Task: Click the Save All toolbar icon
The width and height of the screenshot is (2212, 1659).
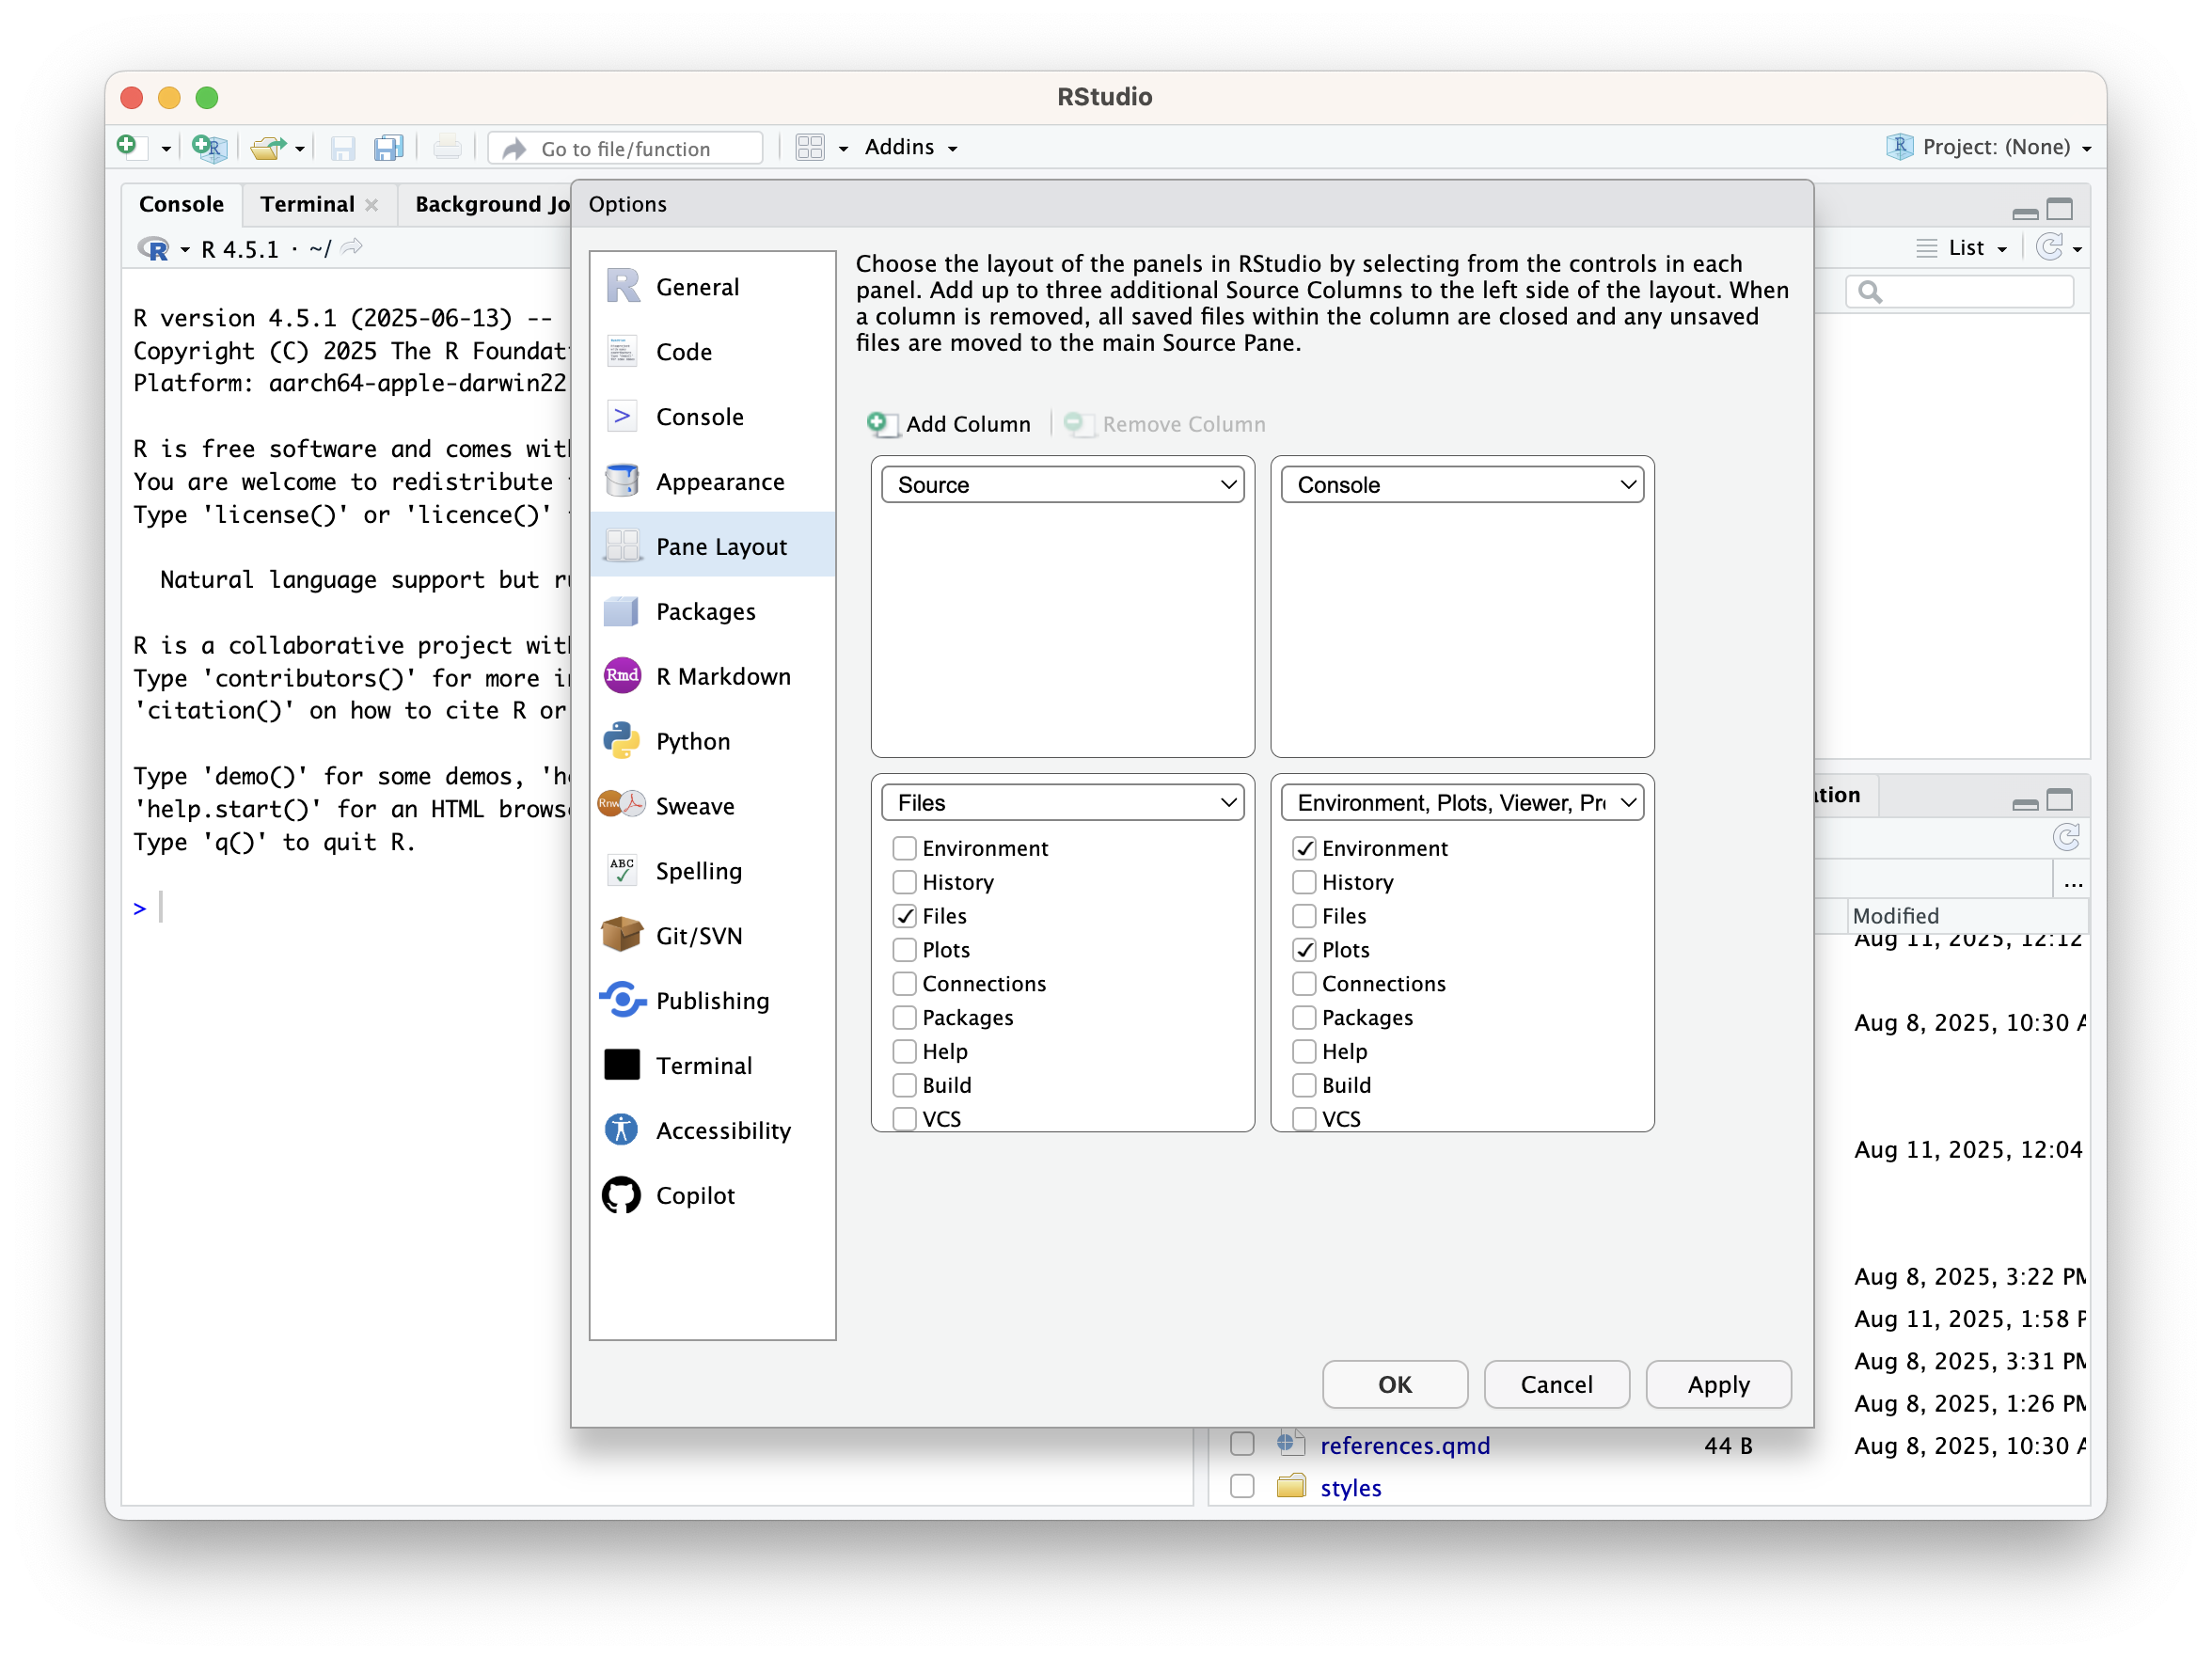Action: 388,148
